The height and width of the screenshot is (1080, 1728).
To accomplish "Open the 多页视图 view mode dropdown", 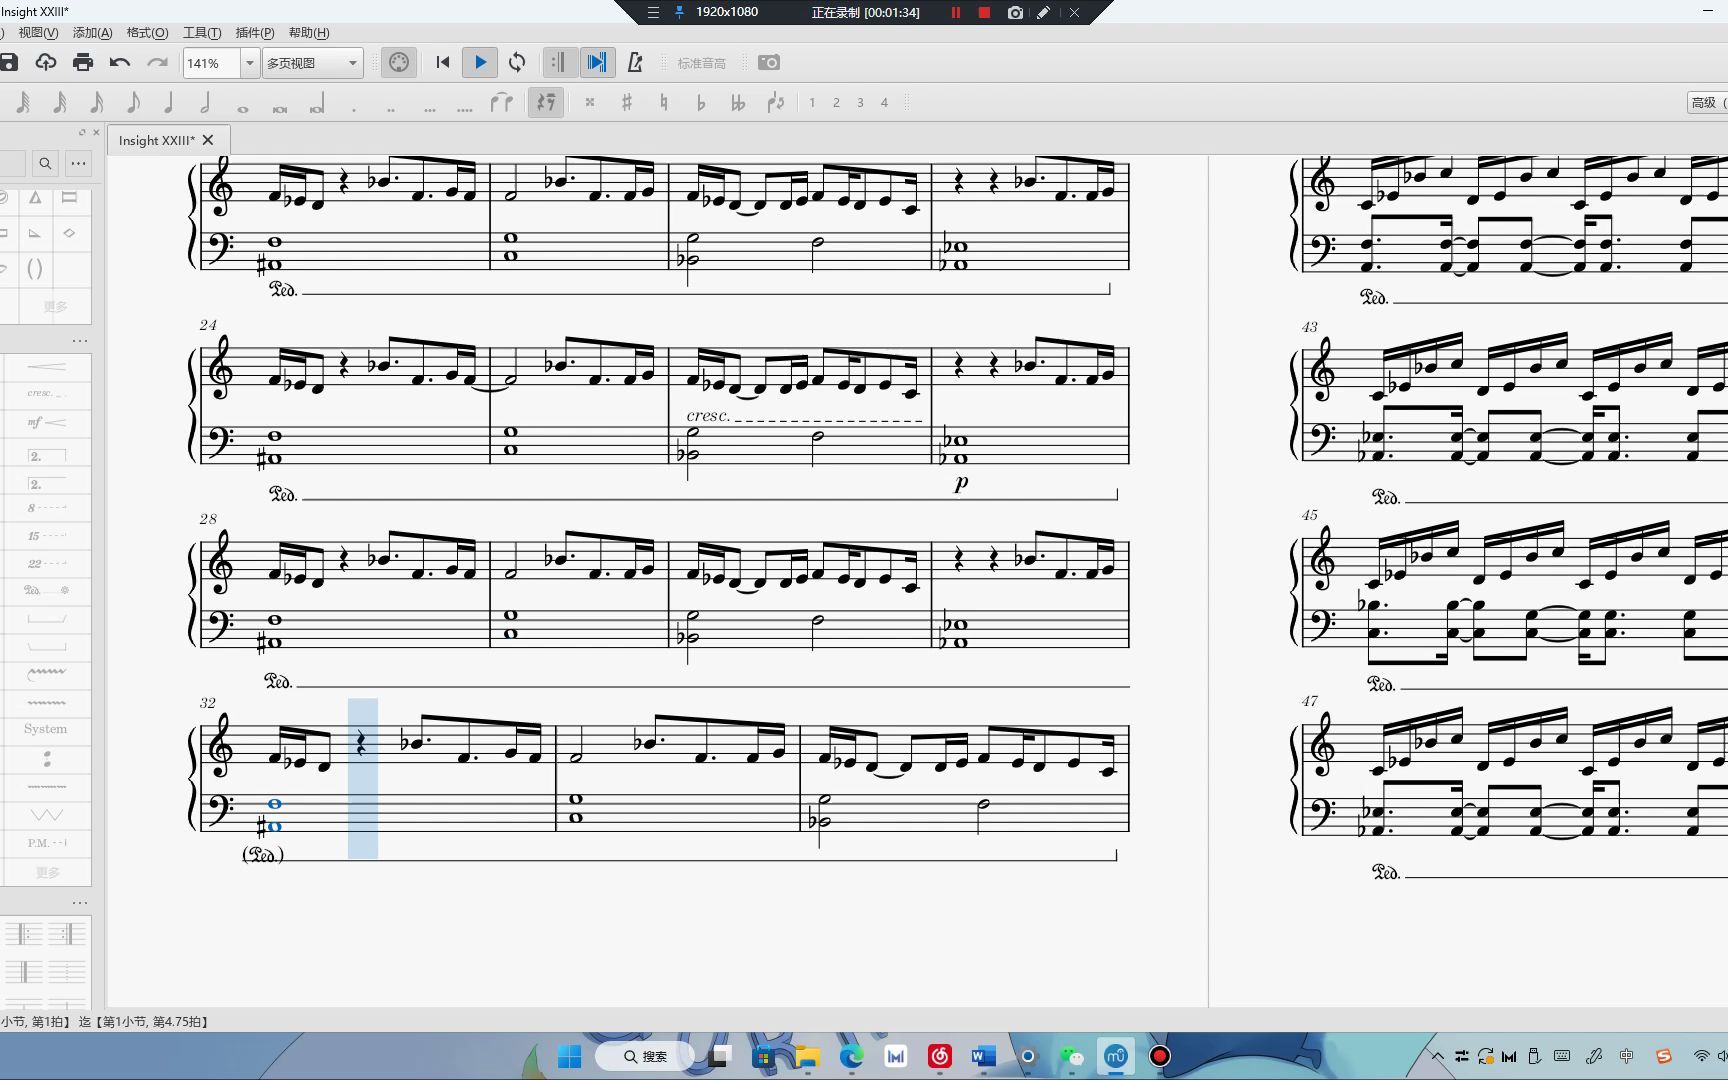I will click(312, 63).
